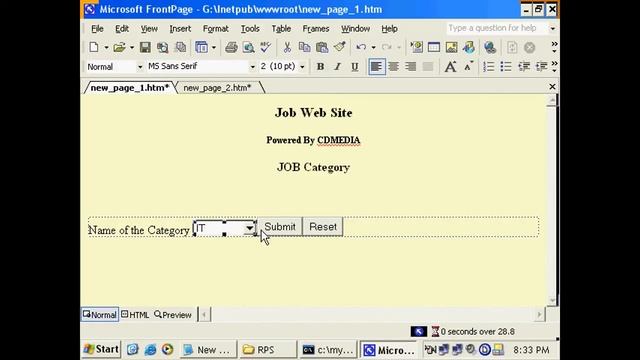The width and height of the screenshot is (640, 360).
Task: Toggle align right
Action: (x=411, y=67)
